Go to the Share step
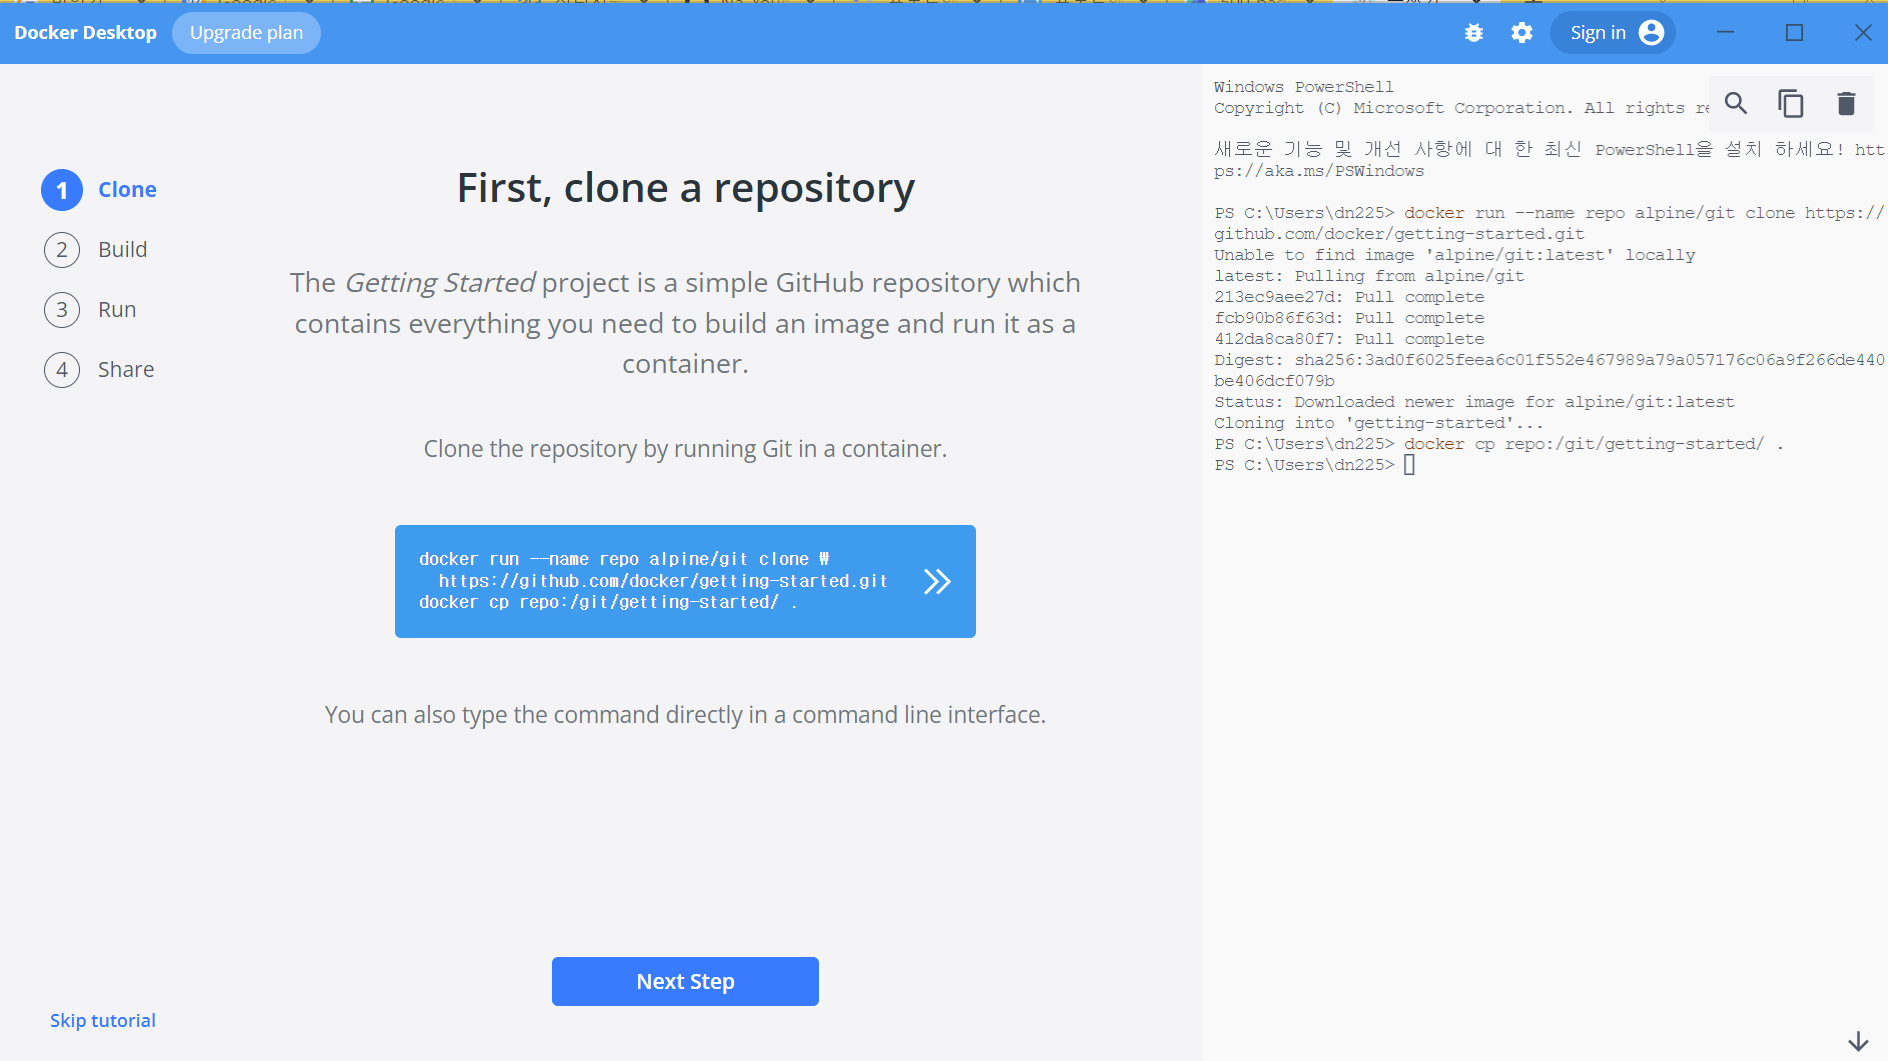This screenshot has width=1888, height=1061. [126, 369]
